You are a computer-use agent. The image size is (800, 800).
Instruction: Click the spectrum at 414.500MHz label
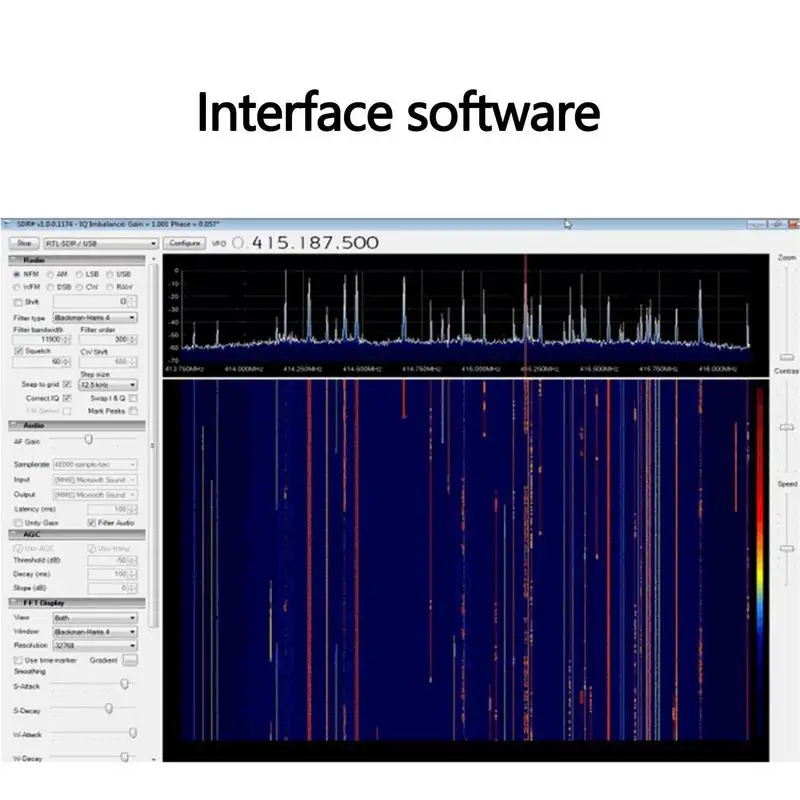(362, 368)
